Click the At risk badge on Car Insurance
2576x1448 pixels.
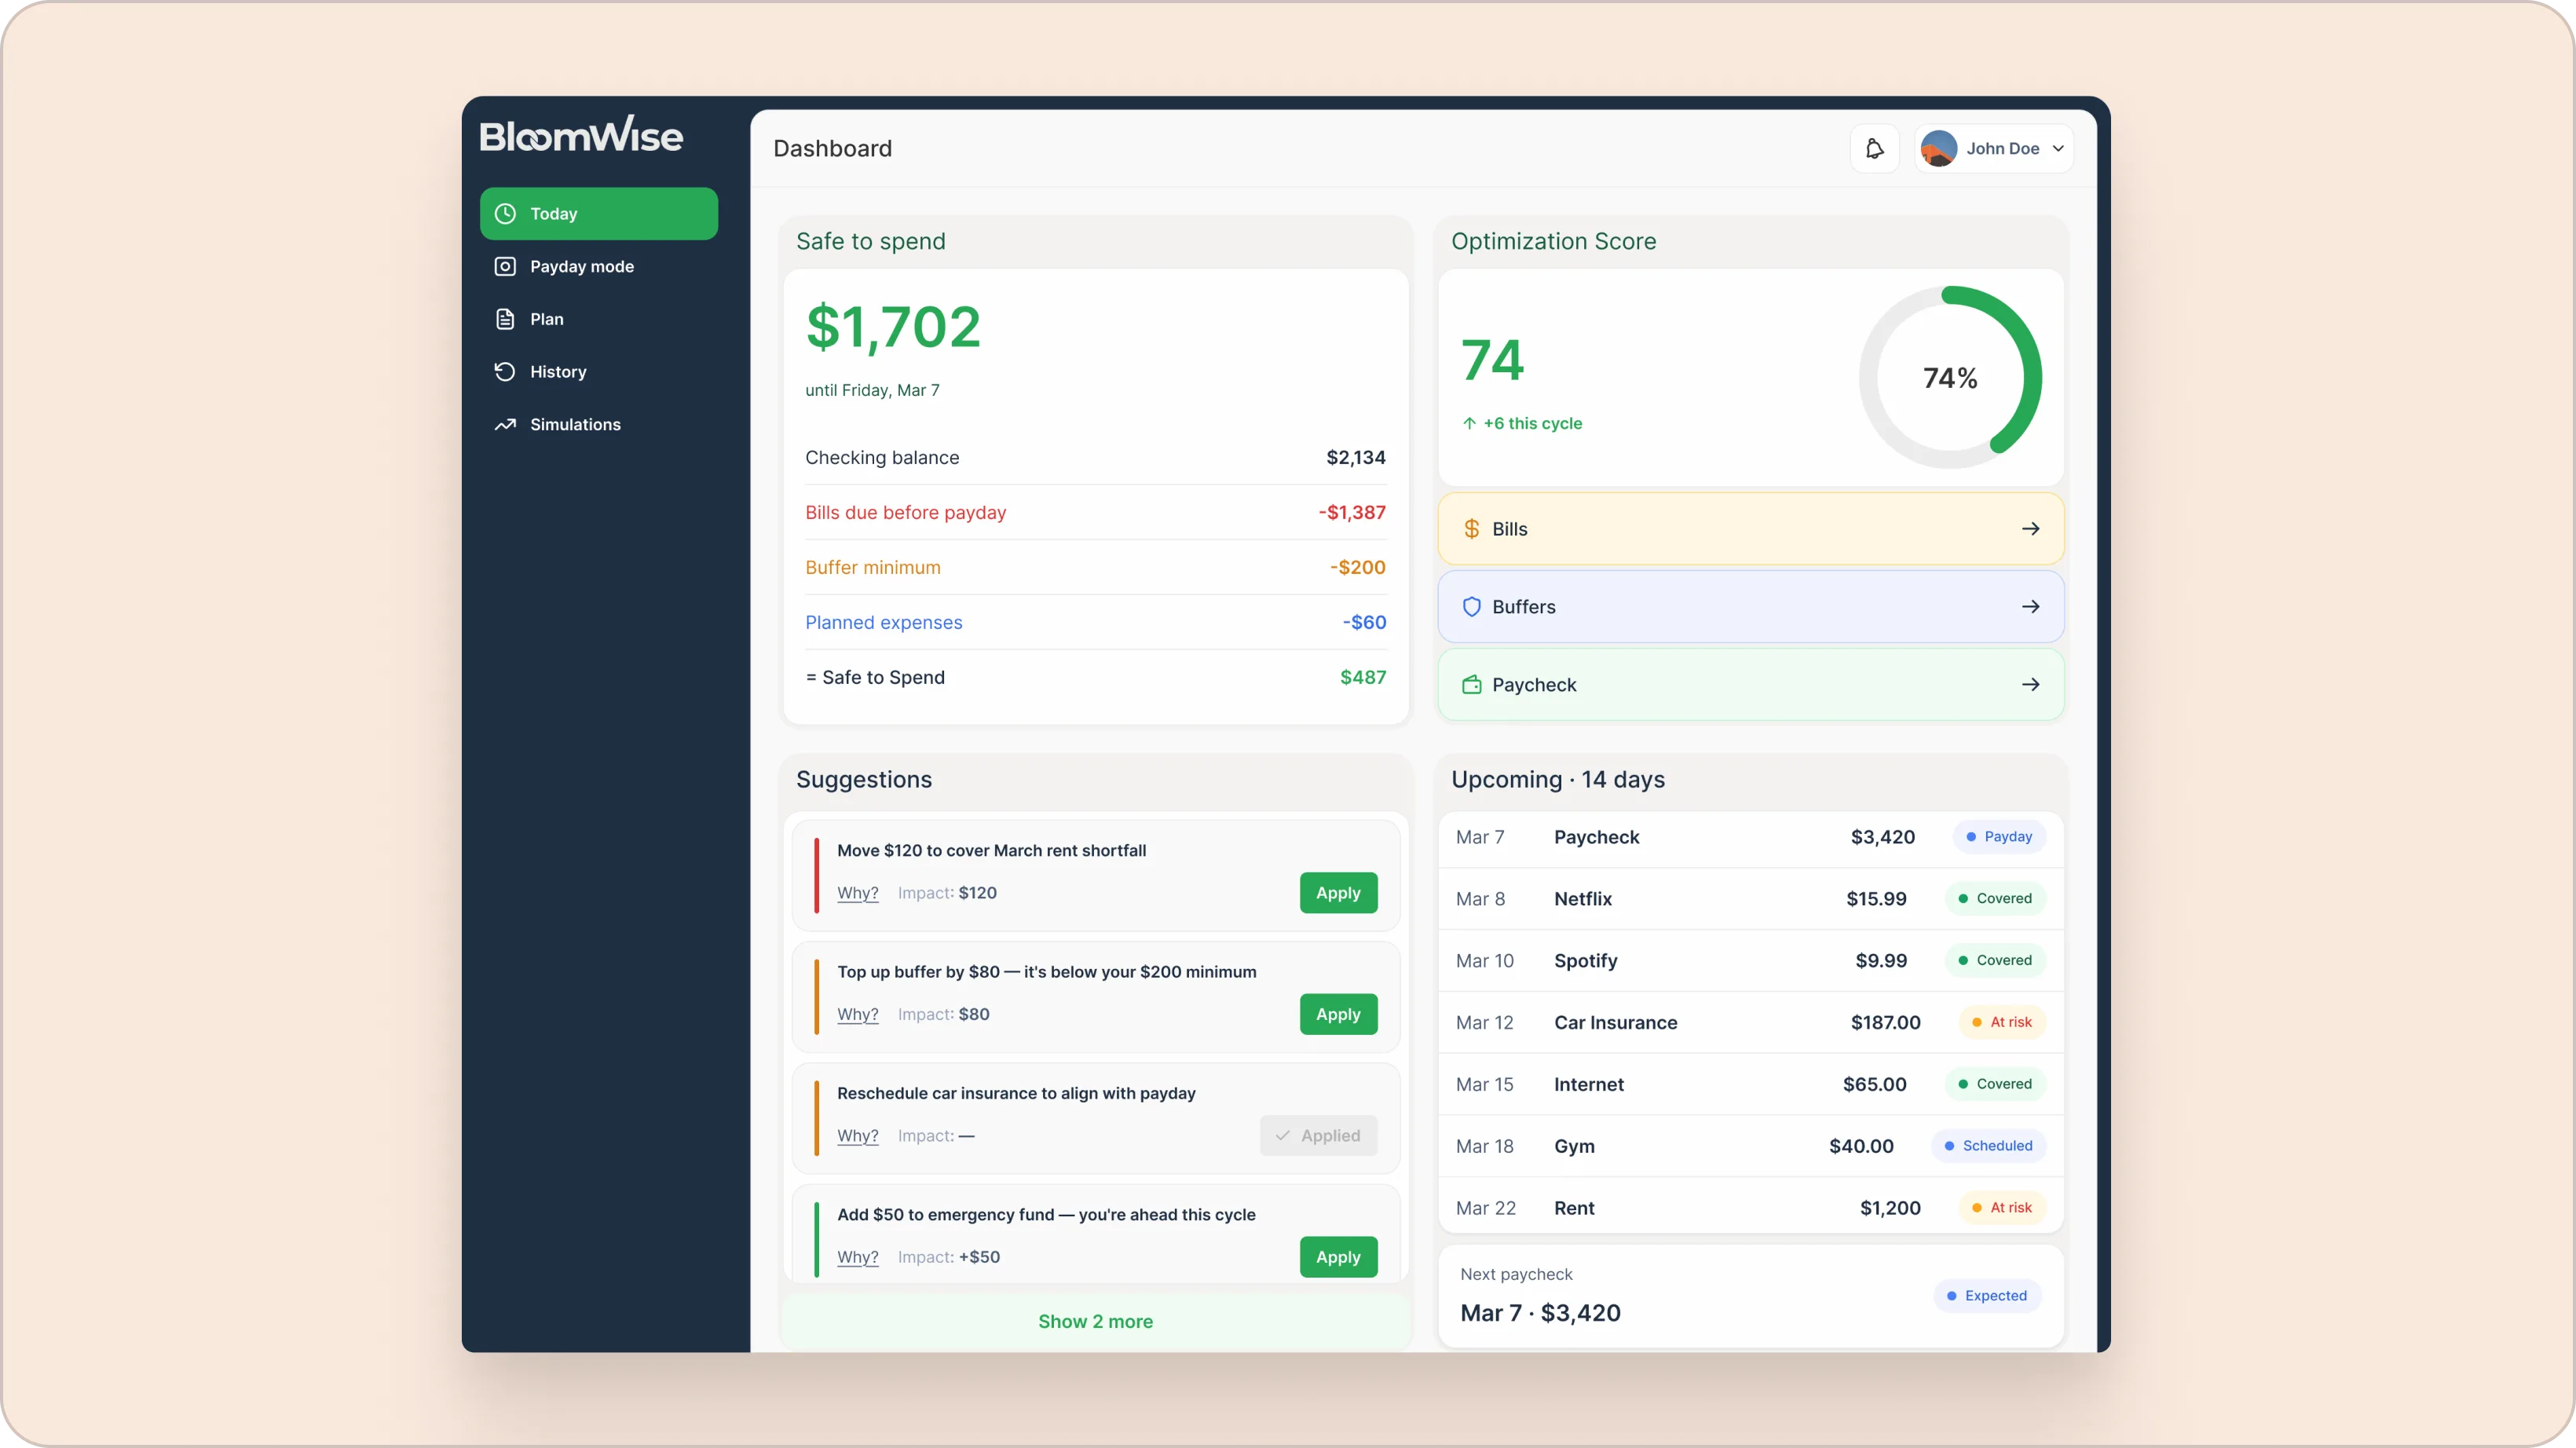[x=2002, y=1022]
